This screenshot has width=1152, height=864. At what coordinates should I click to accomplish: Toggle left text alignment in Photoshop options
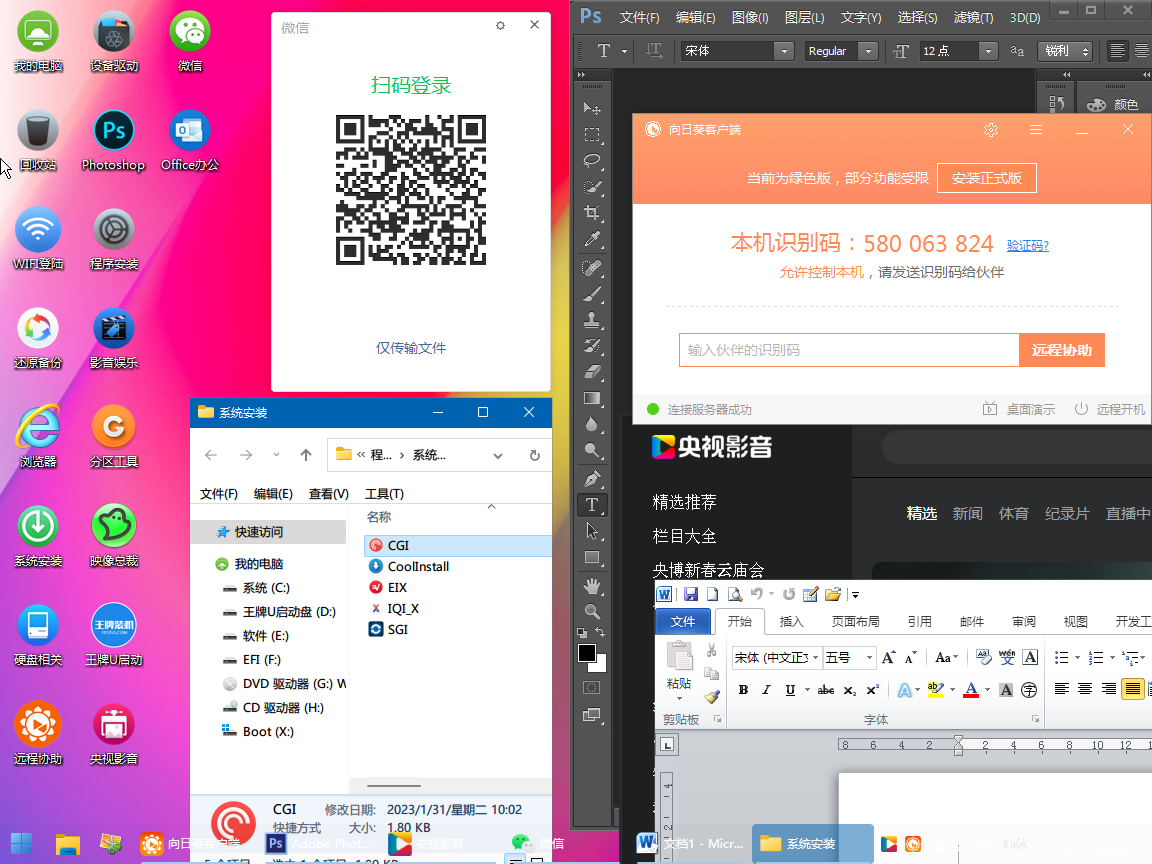pos(1117,51)
